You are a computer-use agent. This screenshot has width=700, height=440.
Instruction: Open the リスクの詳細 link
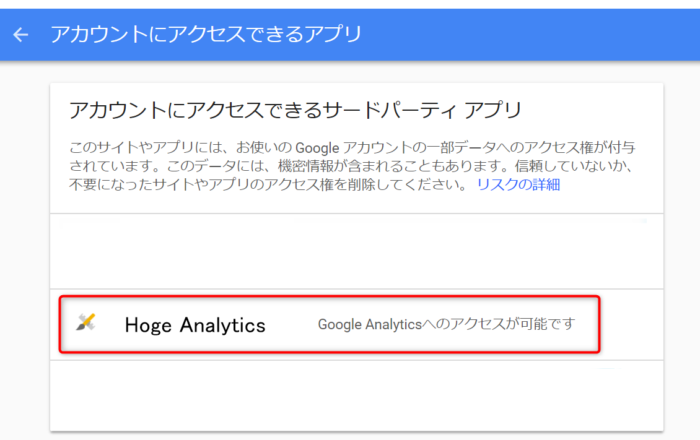coord(518,184)
